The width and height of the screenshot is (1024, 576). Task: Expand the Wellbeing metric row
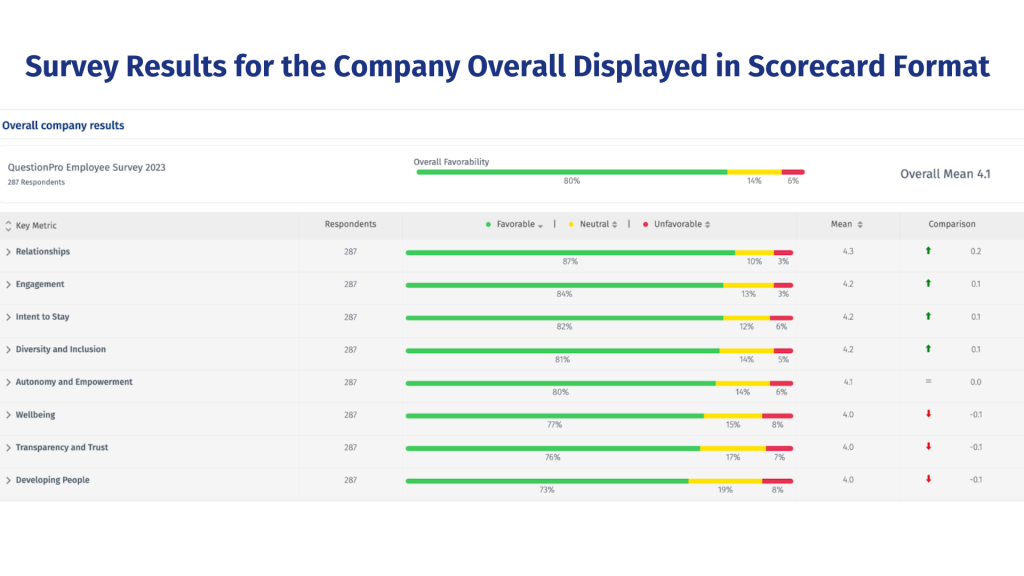click(8, 415)
